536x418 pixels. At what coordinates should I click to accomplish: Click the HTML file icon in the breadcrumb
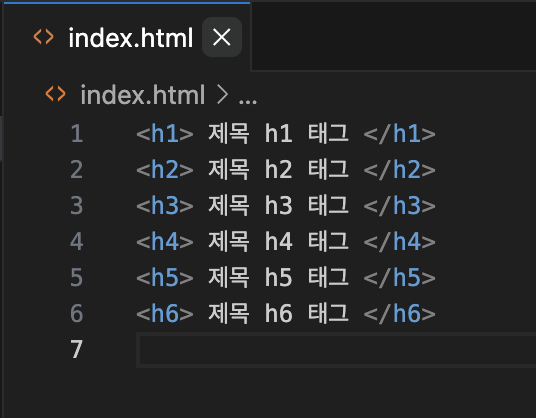point(55,94)
